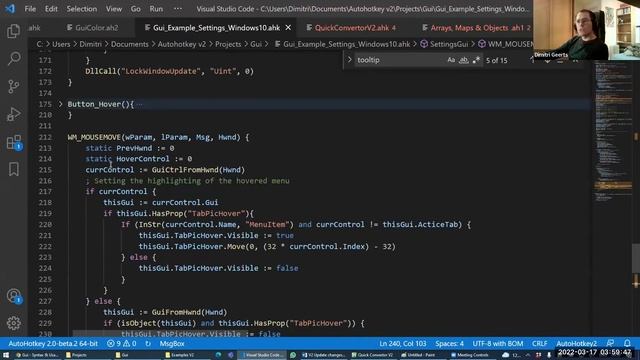Select language mode AutoHotkey2 in status bar

click(x=576, y=344)
